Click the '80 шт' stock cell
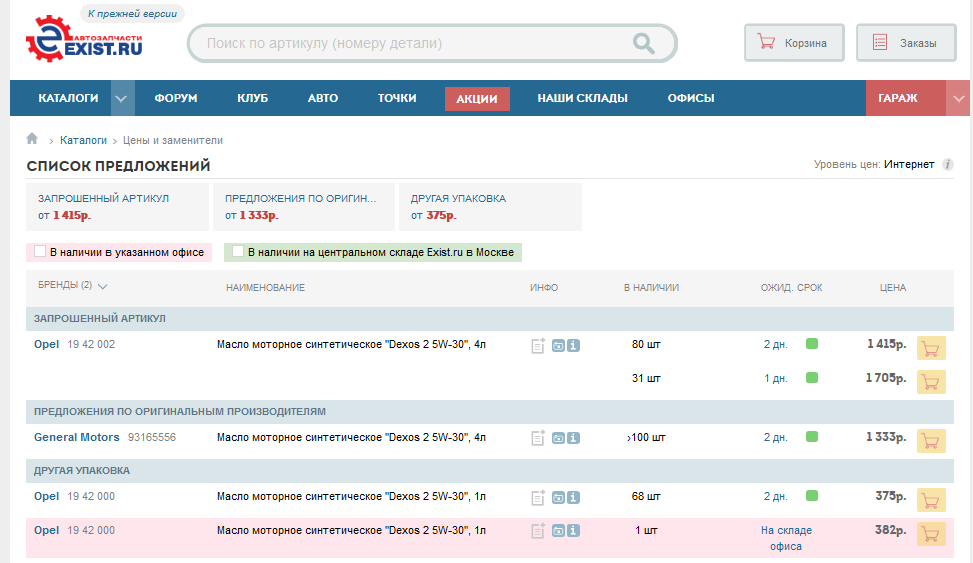973x563 pixels. [x=646, y=344]
